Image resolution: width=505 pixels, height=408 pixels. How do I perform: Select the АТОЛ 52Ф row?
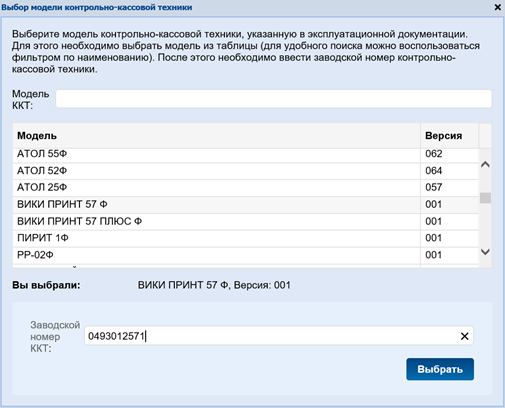click(x=245, y=171)
